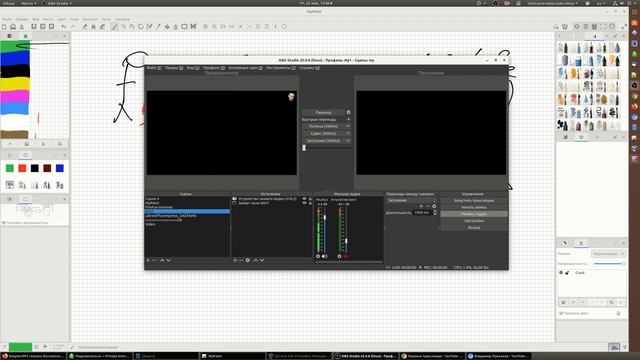Screen dimensions: 640x360
Task: Remove selected source with minus icon
Action: coord(241,260)
